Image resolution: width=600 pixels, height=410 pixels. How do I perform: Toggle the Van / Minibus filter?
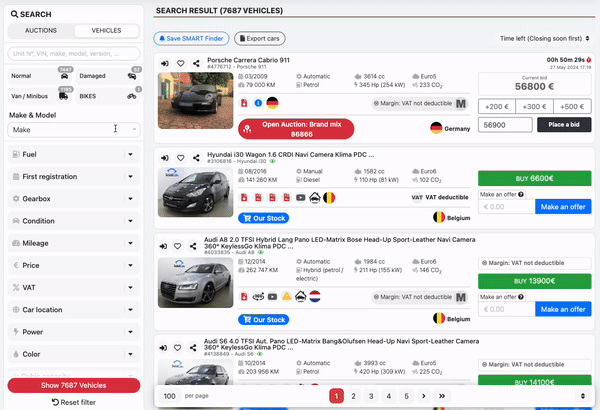coord(40,96)
